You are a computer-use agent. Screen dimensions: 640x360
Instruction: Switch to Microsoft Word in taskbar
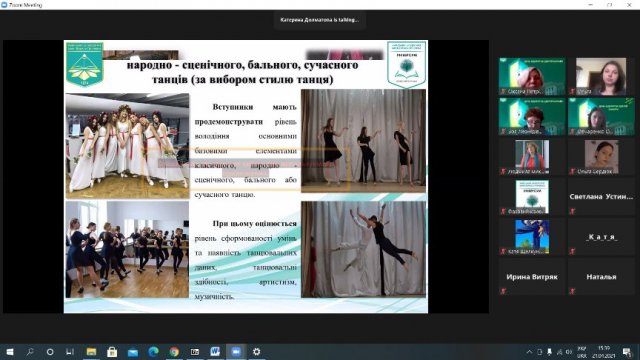point(215,351)
